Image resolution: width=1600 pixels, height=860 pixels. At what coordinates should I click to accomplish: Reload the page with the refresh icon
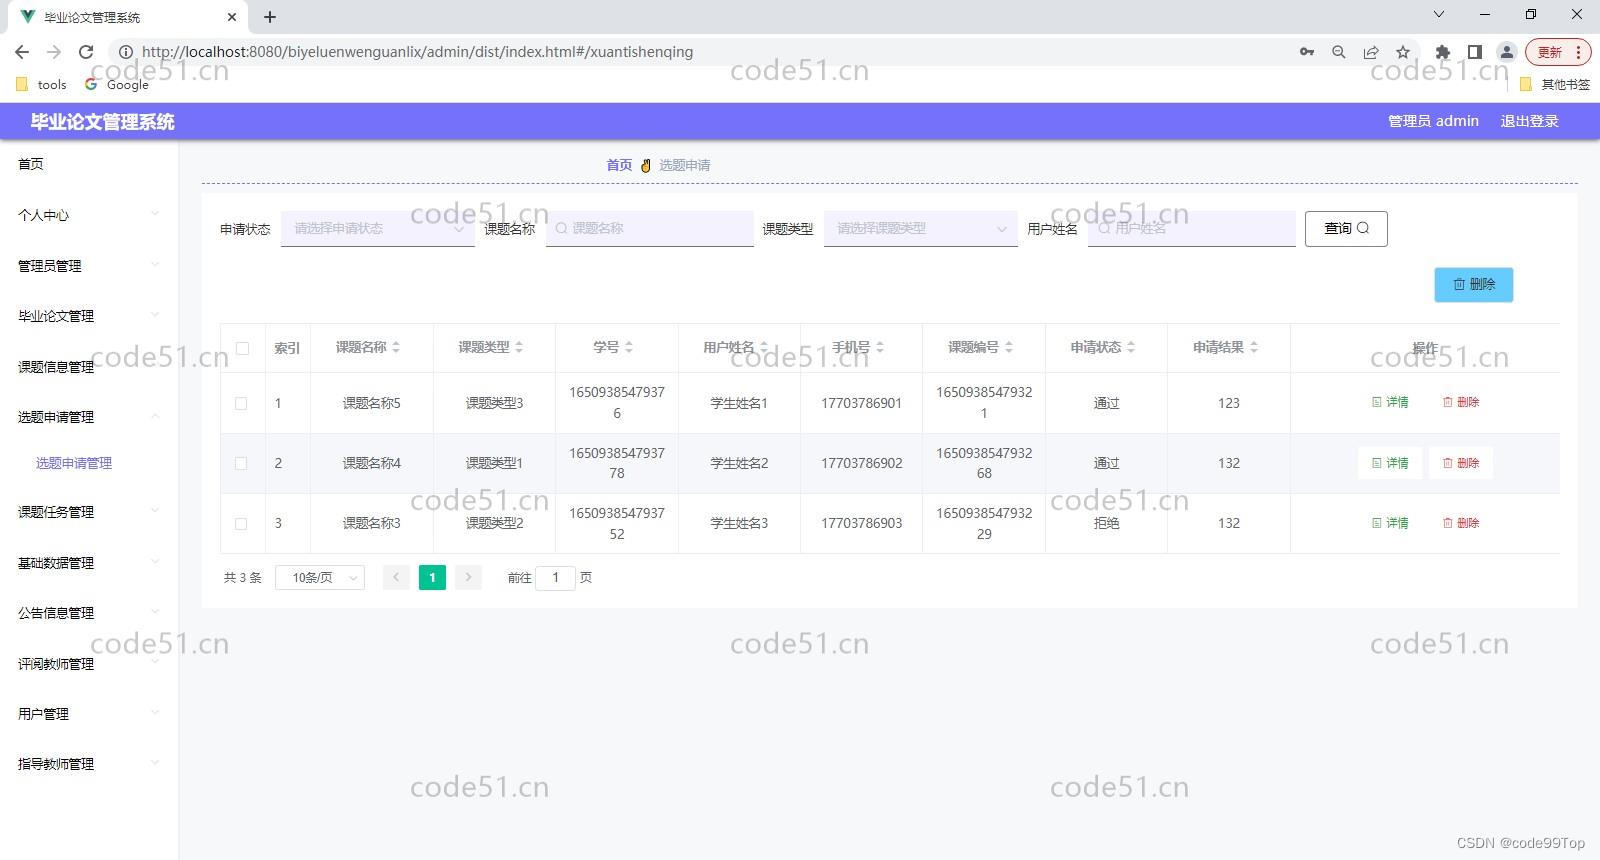(86, 52)
